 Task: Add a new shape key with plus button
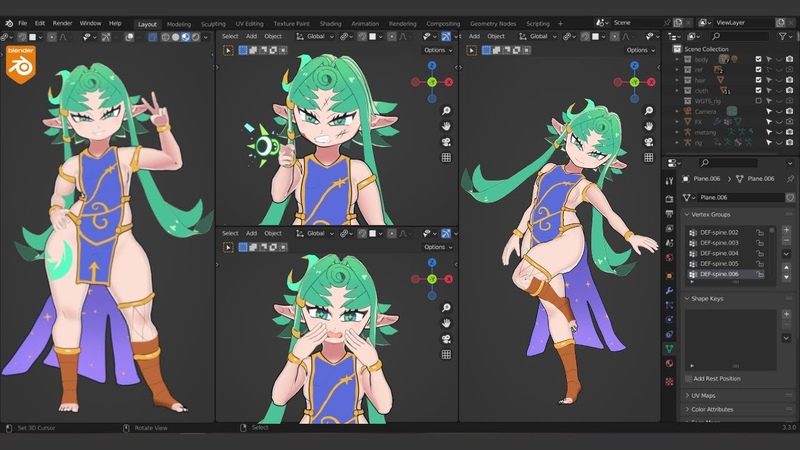(x=786, y=314)
